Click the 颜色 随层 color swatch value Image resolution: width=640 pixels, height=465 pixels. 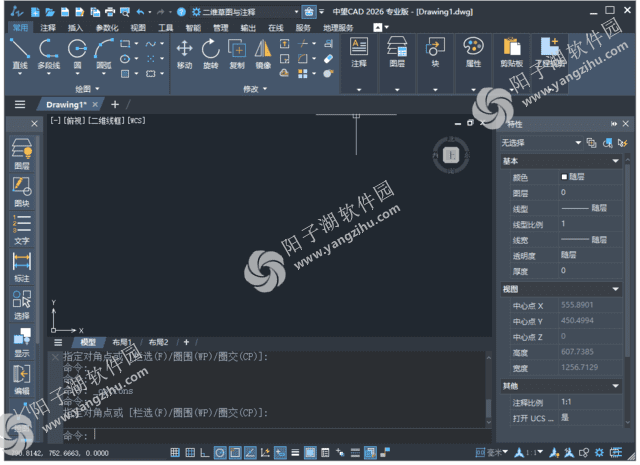(x=590, y=177)
